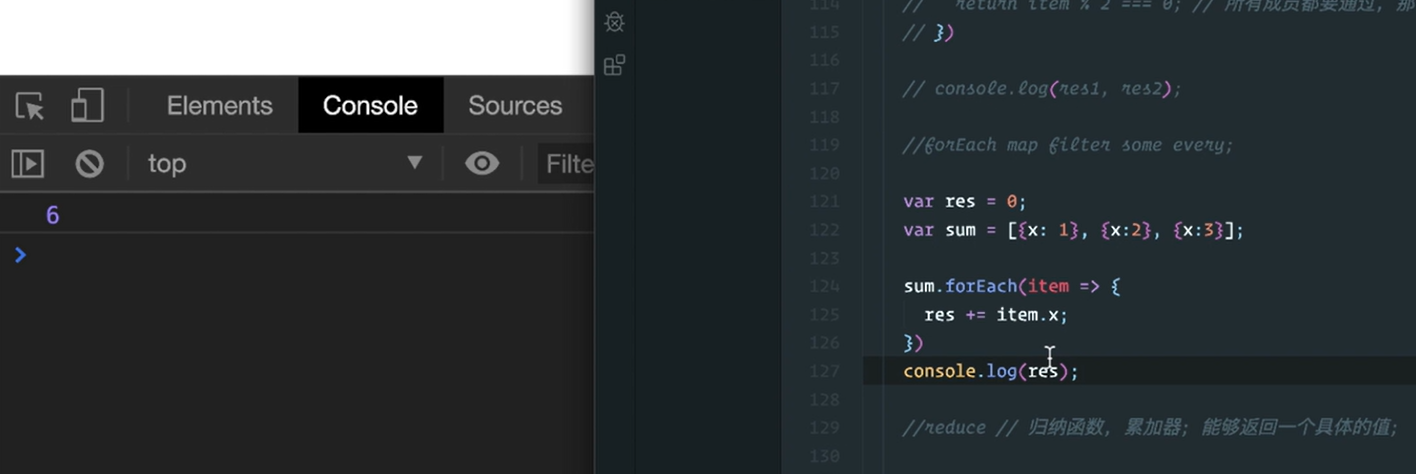
Task: Click the closing '})' on line 126
Action: click(913, 343)
